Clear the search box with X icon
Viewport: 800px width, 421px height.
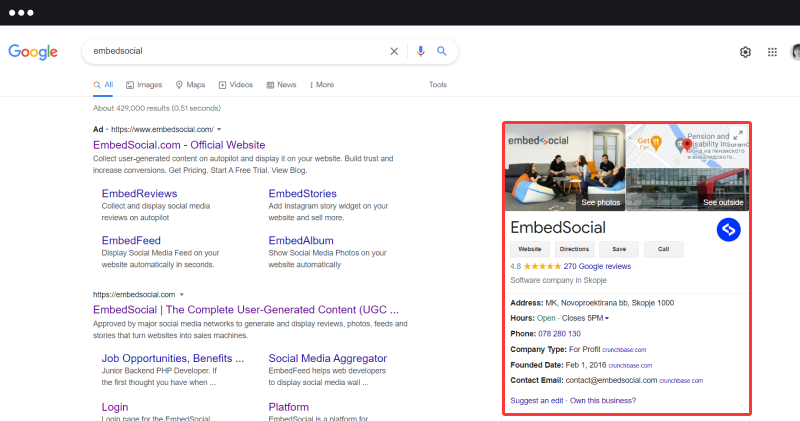point(394,51)
